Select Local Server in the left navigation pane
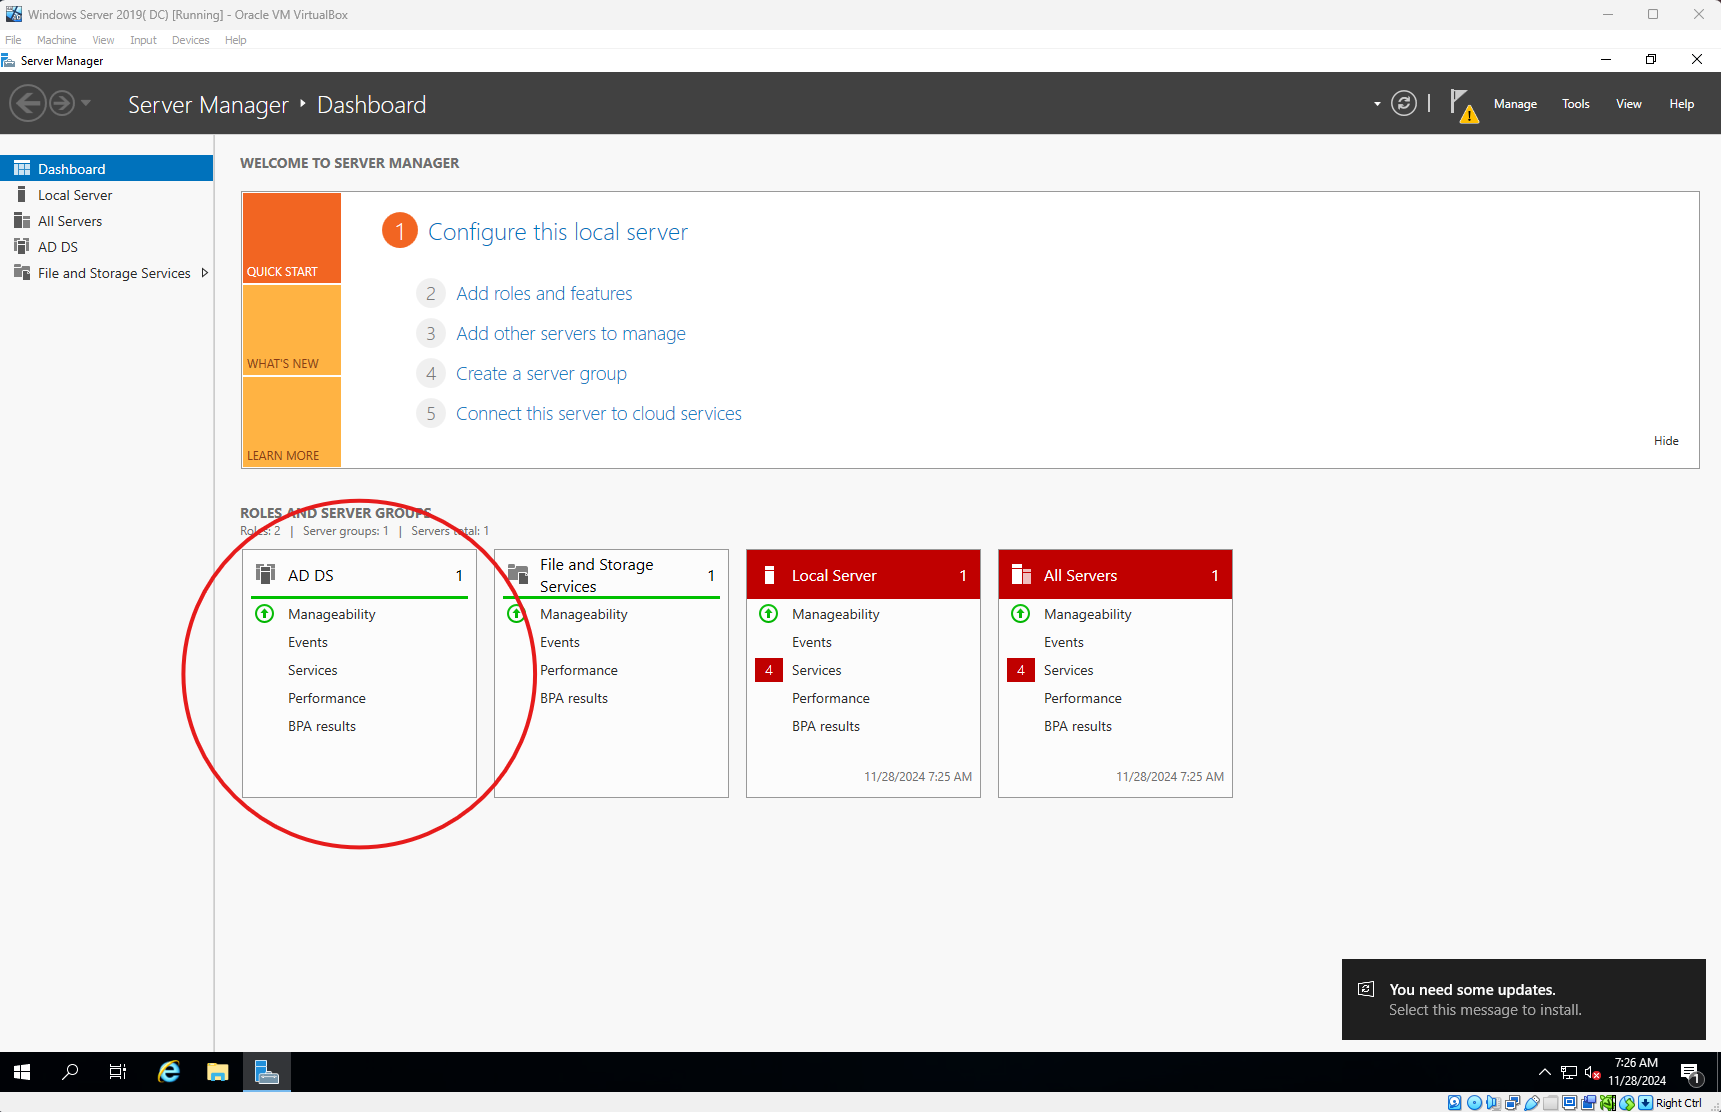This screenshot has height=1112, width=1721. coord(107,195)
